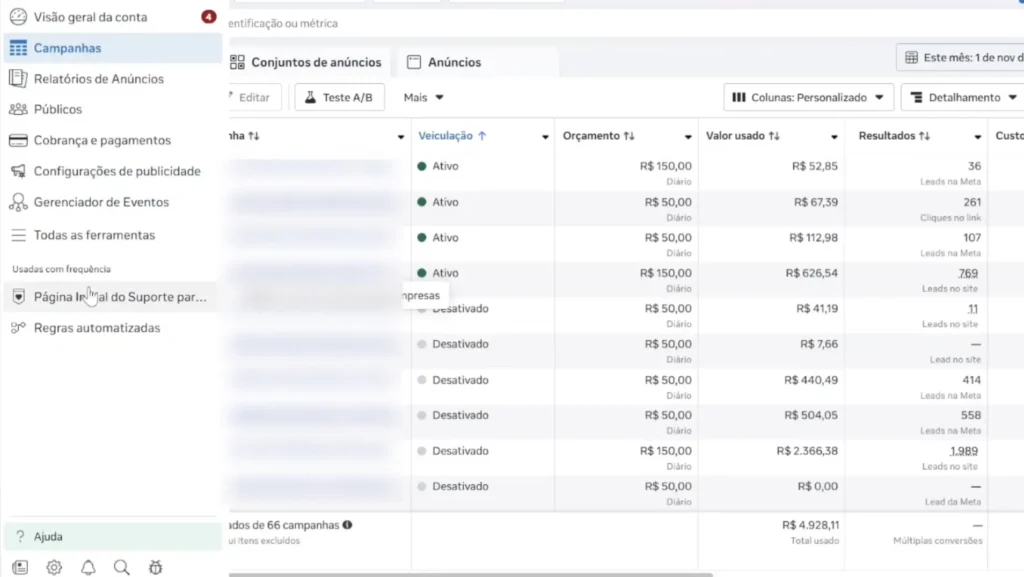1024x577 pixels.
Task: Open the Mais dropdown
Action: tap(423, 97)
